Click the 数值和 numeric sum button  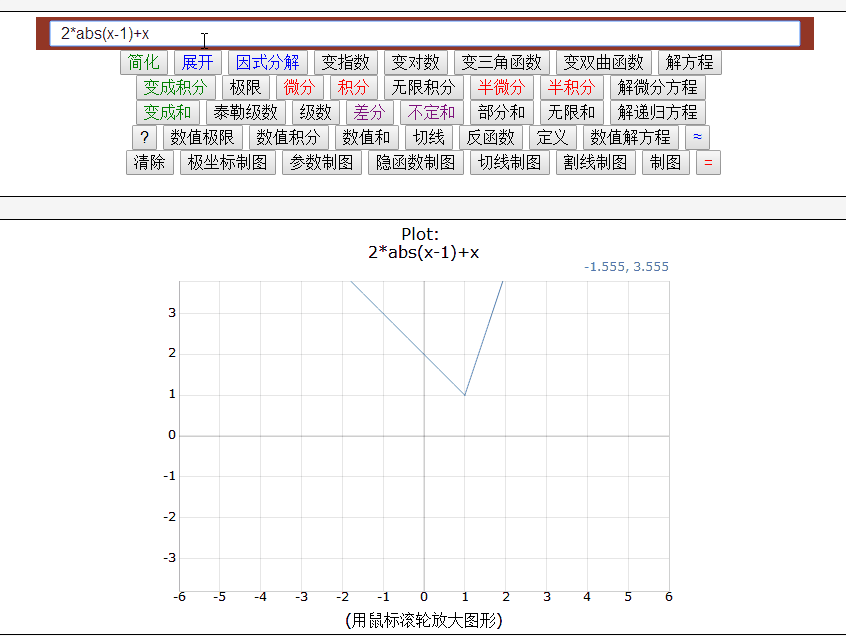coord(366,138)
